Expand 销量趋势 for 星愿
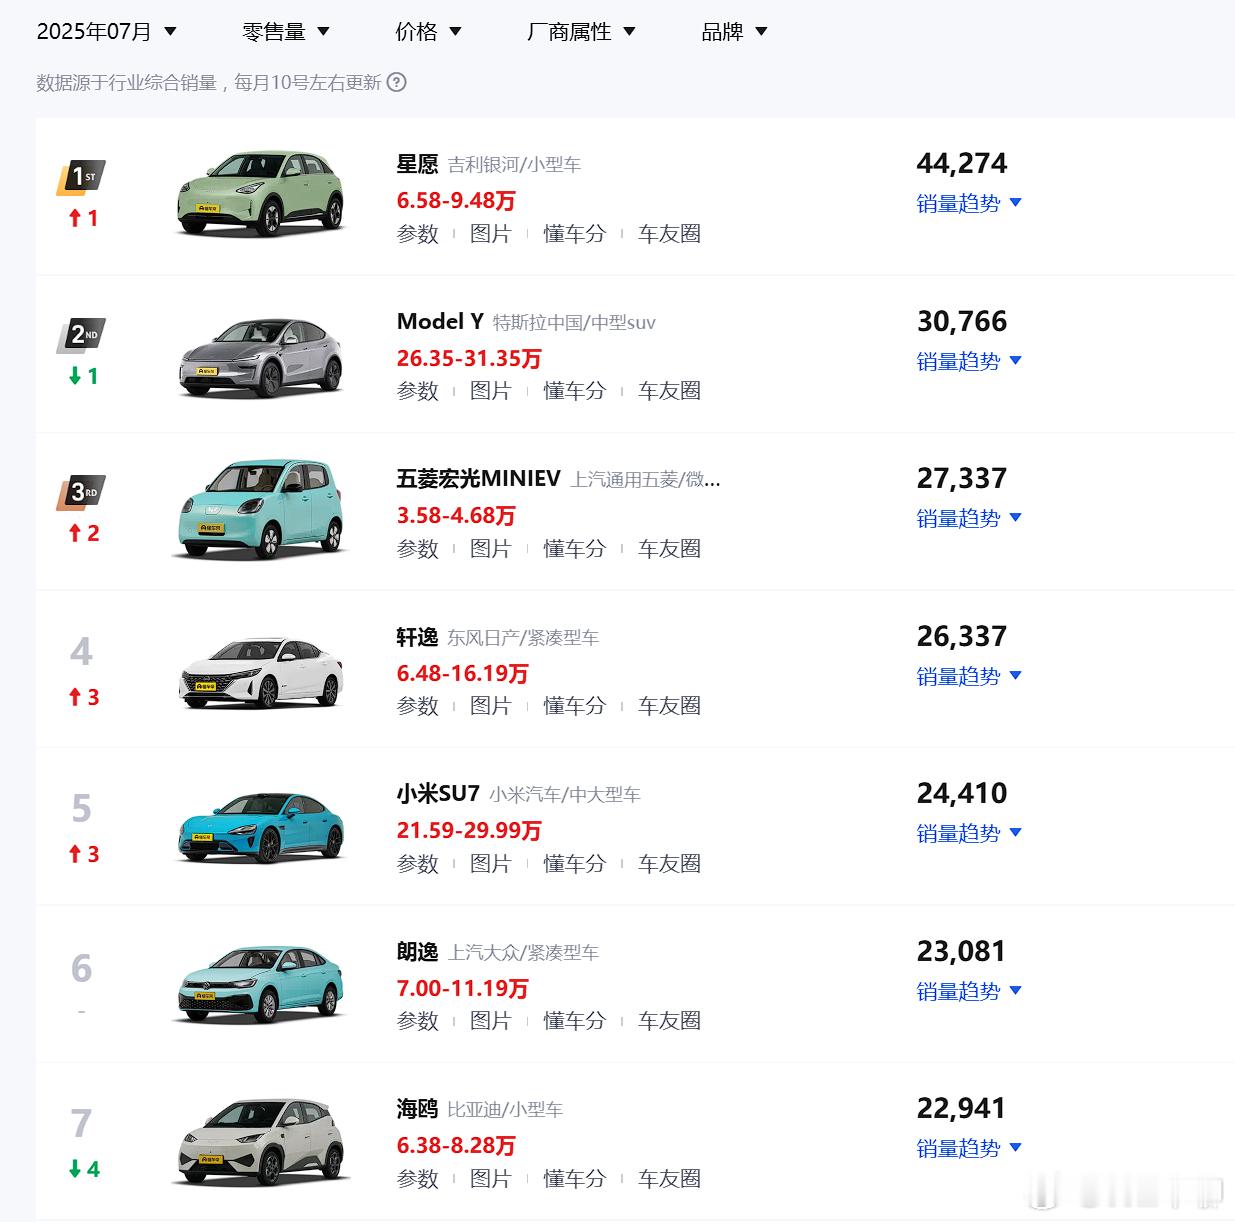This screenshot has height=1222, width=1235. tap(969, 203)
